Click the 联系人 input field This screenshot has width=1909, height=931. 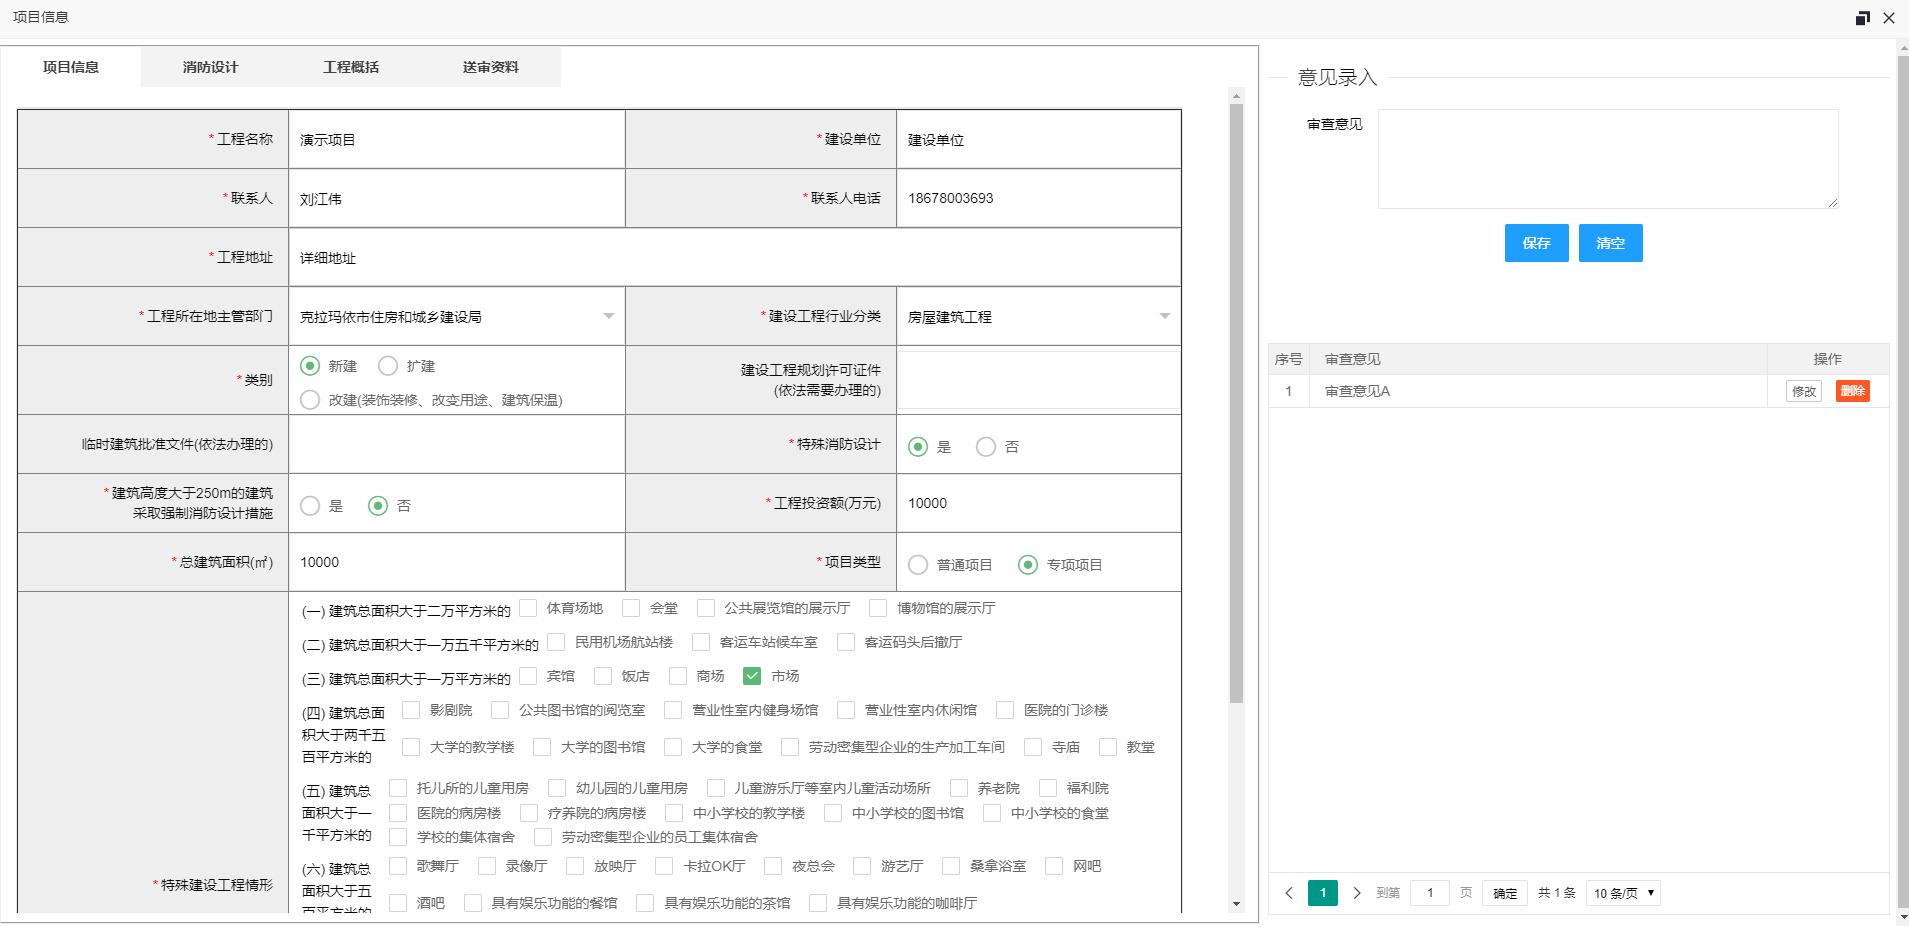pyautogui.click(x=457, y=198)
